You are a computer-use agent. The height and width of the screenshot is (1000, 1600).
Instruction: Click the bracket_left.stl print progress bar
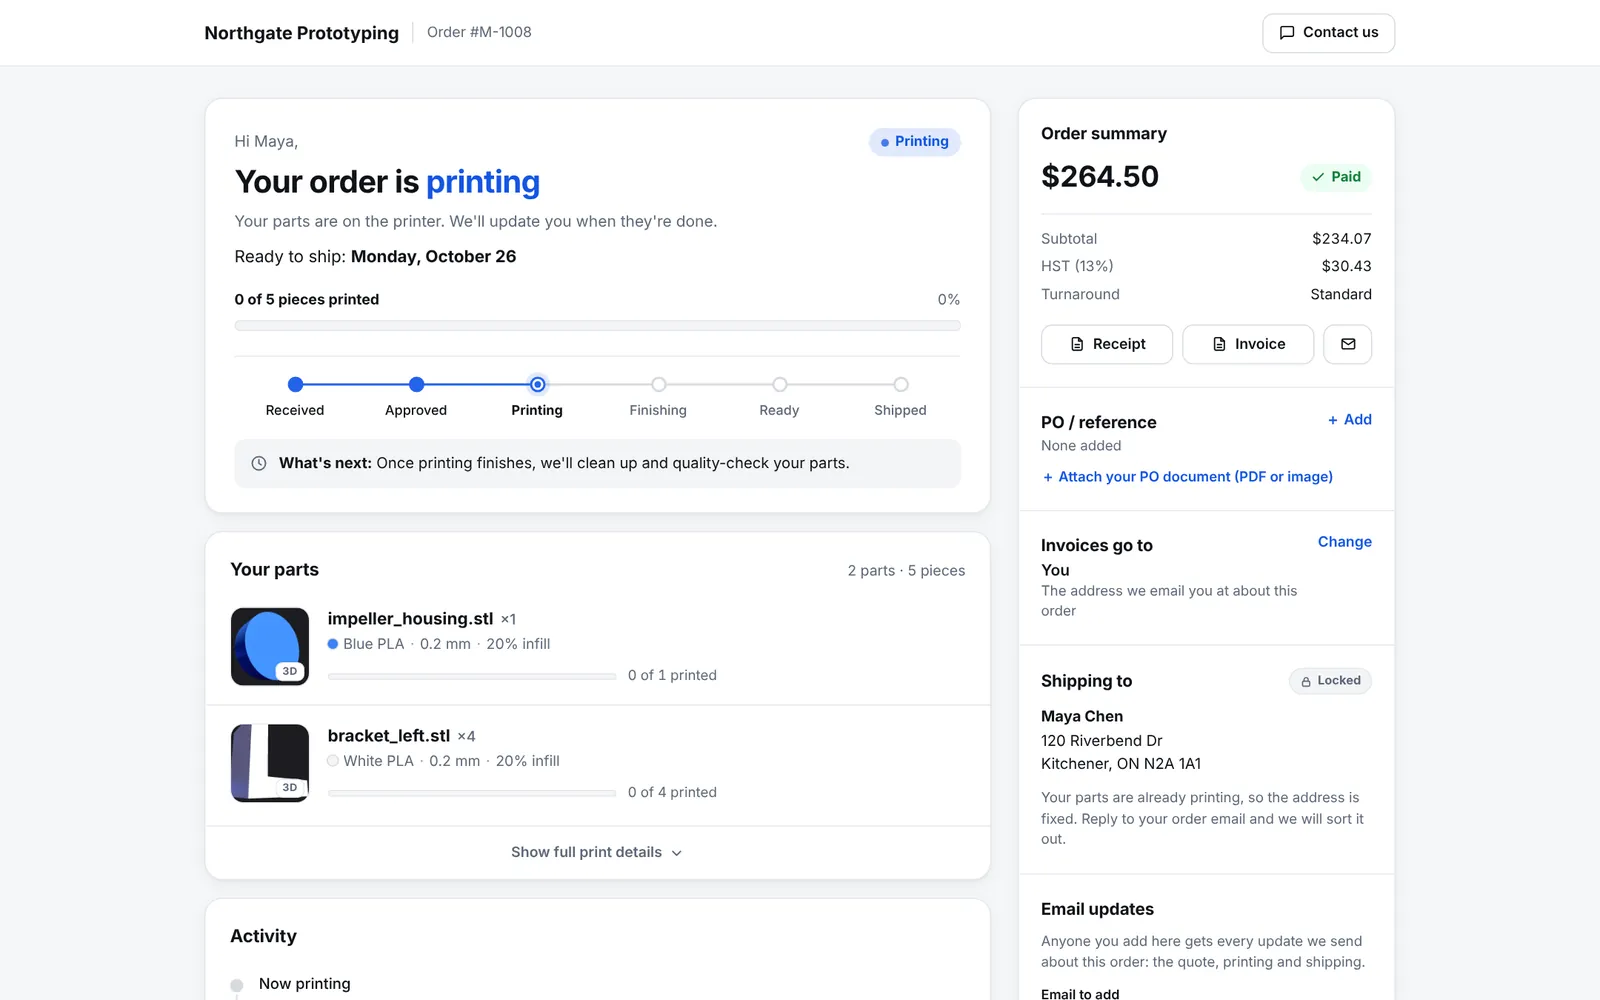point(471,793)
